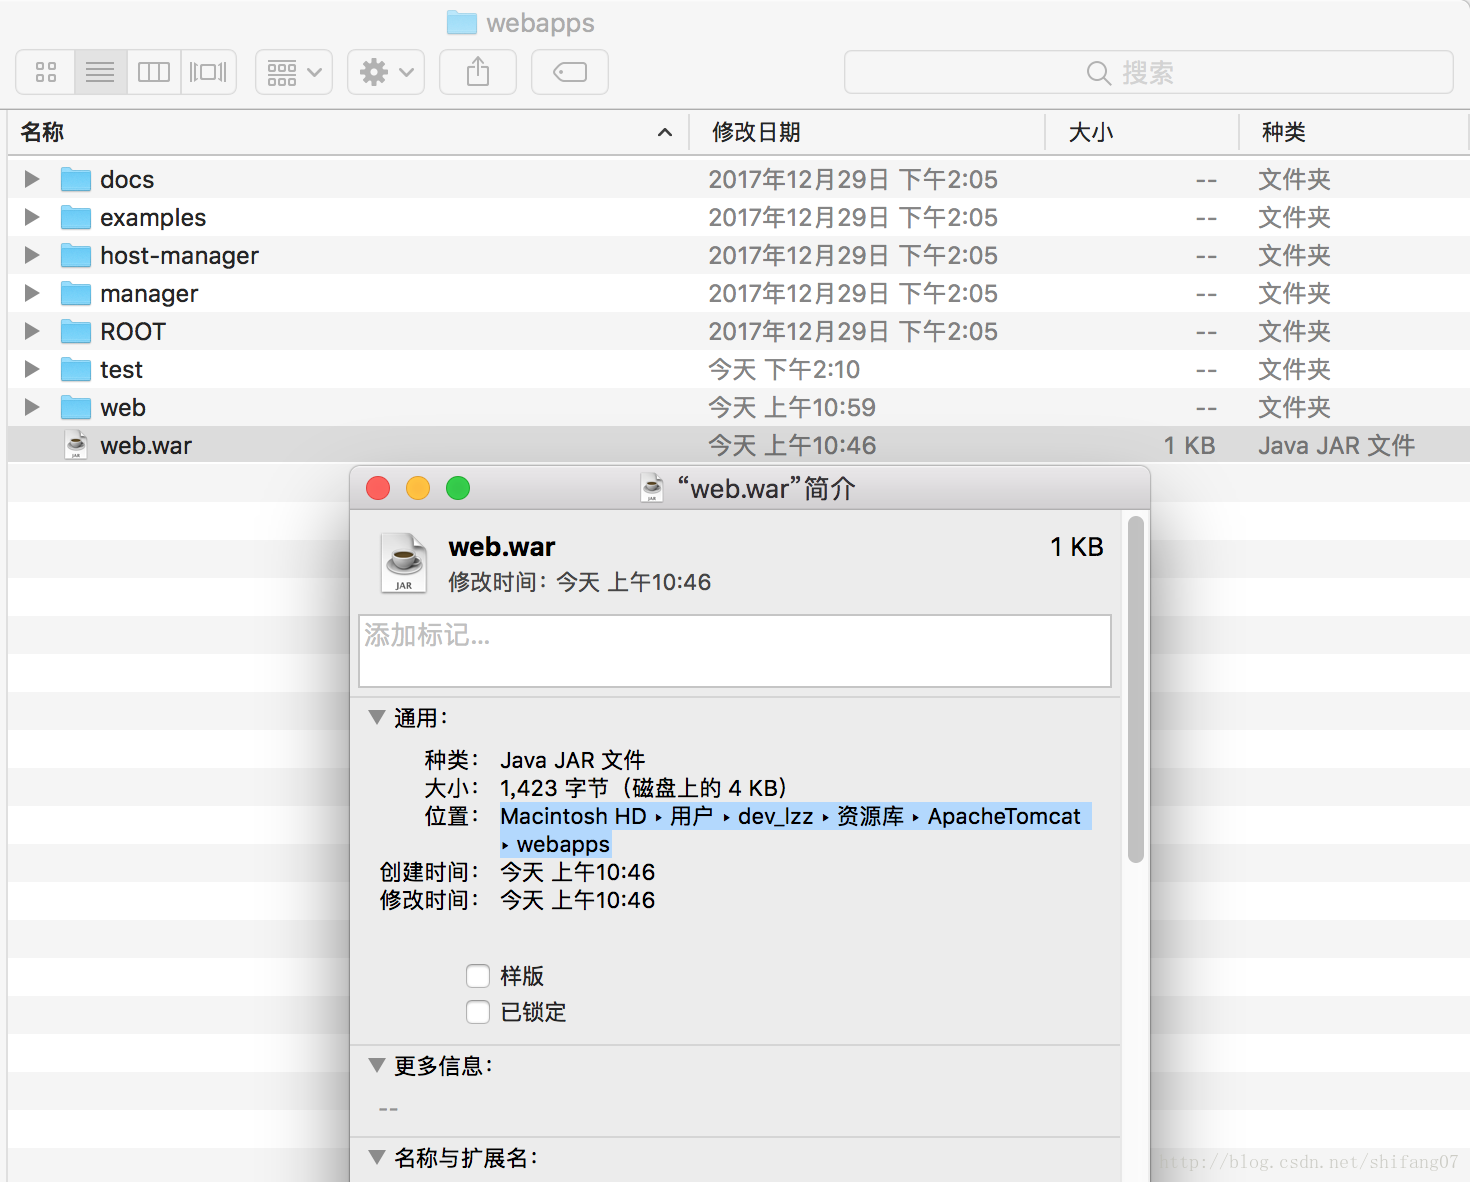Screen dimensions: 1470x1182
Task: Click the Edit Tags toolbar button
Action: [570, 72]
